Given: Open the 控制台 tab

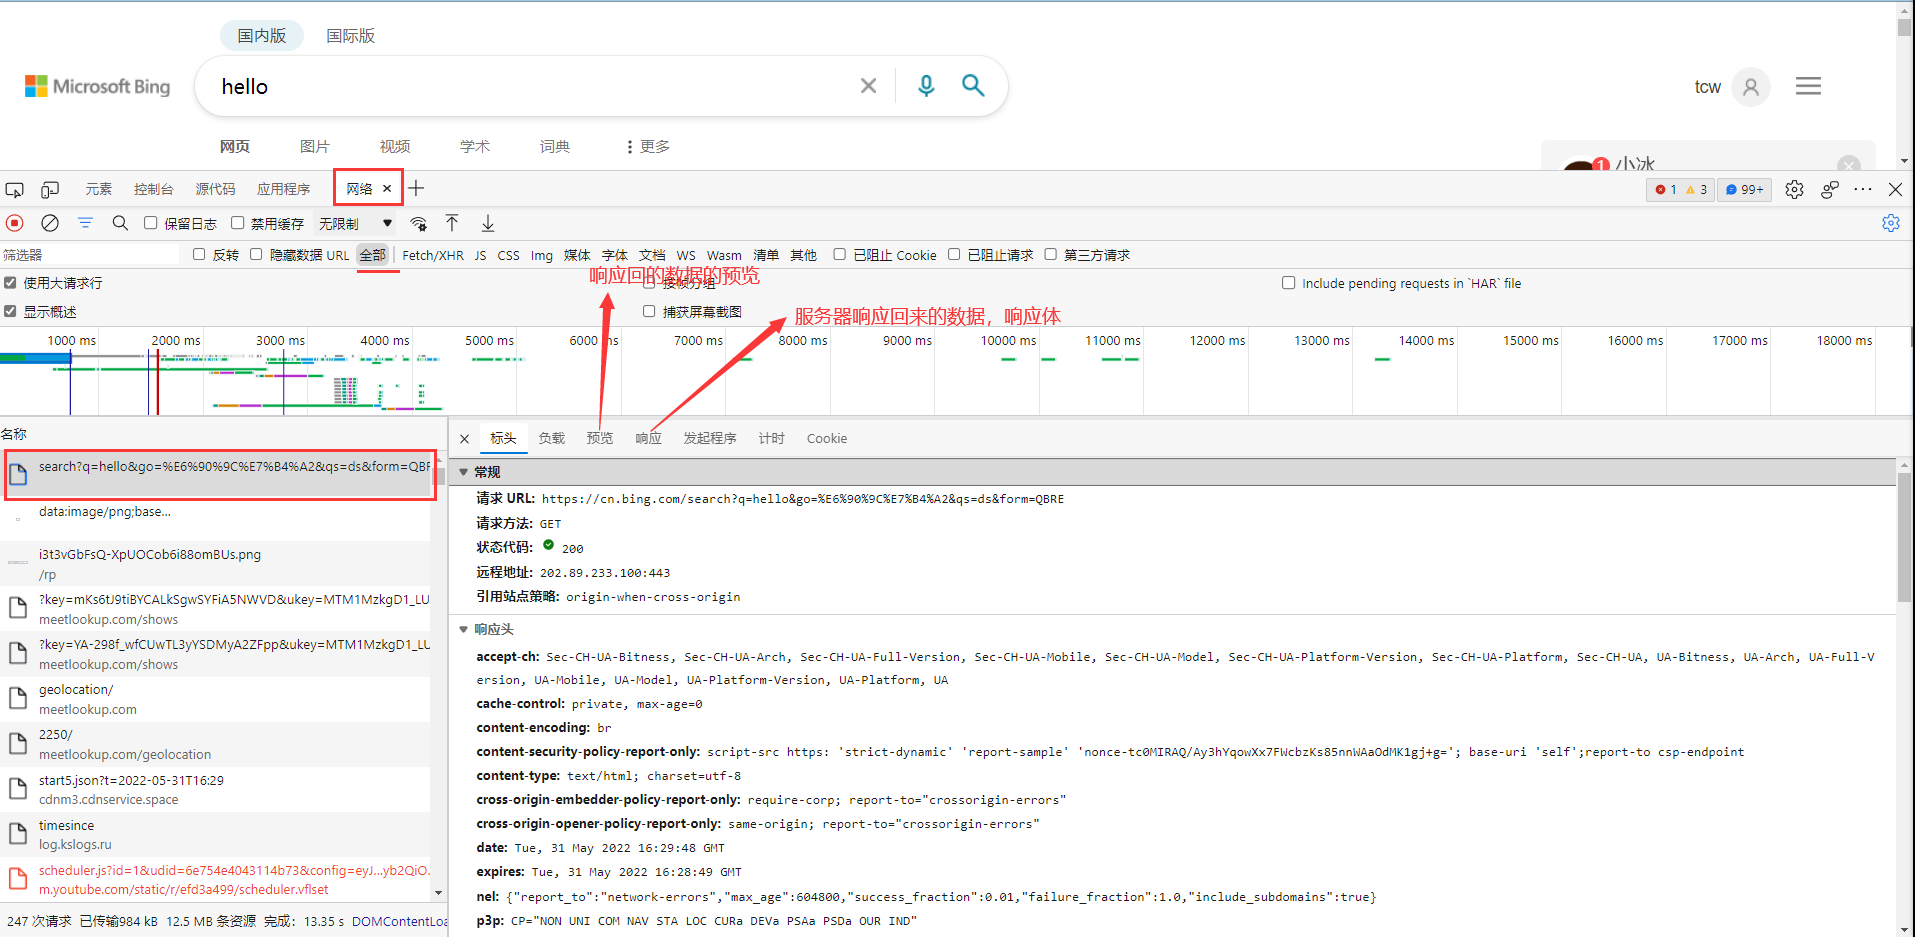Looking at the screenshot, I should point(153,189).
